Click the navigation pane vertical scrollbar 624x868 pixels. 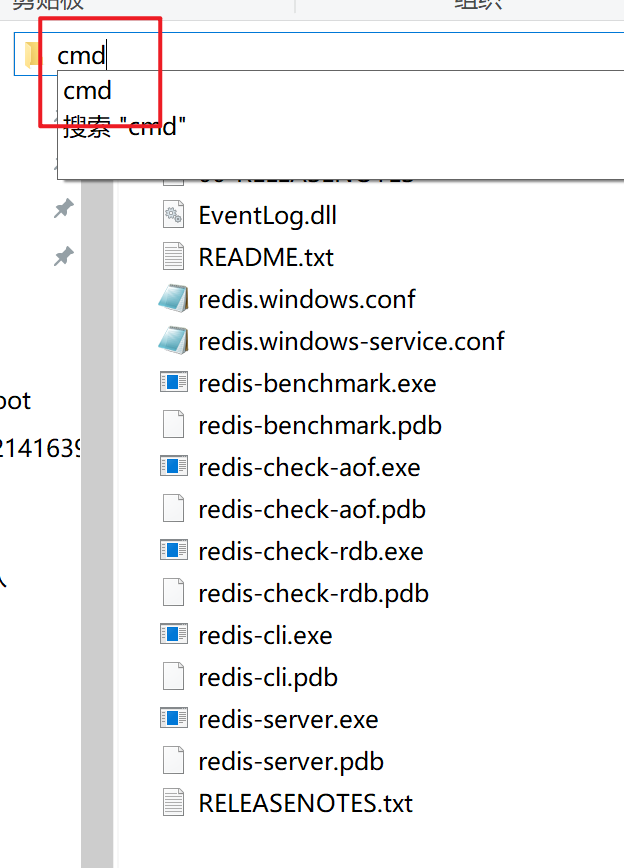97,523
